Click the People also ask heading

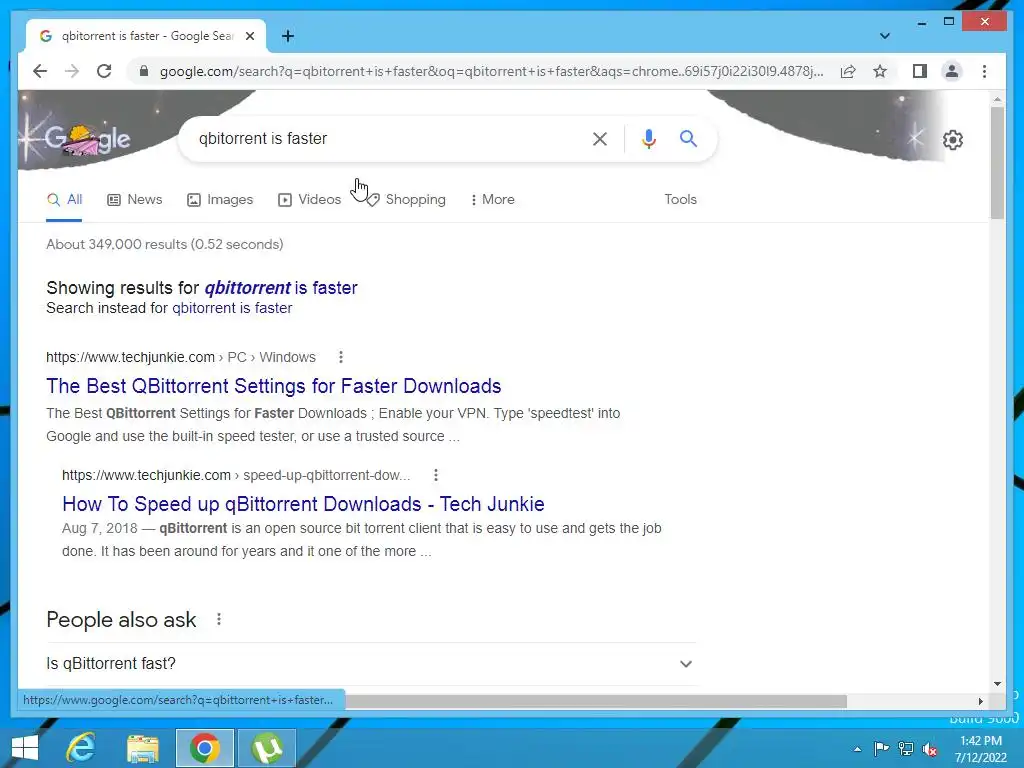point(121,619)
